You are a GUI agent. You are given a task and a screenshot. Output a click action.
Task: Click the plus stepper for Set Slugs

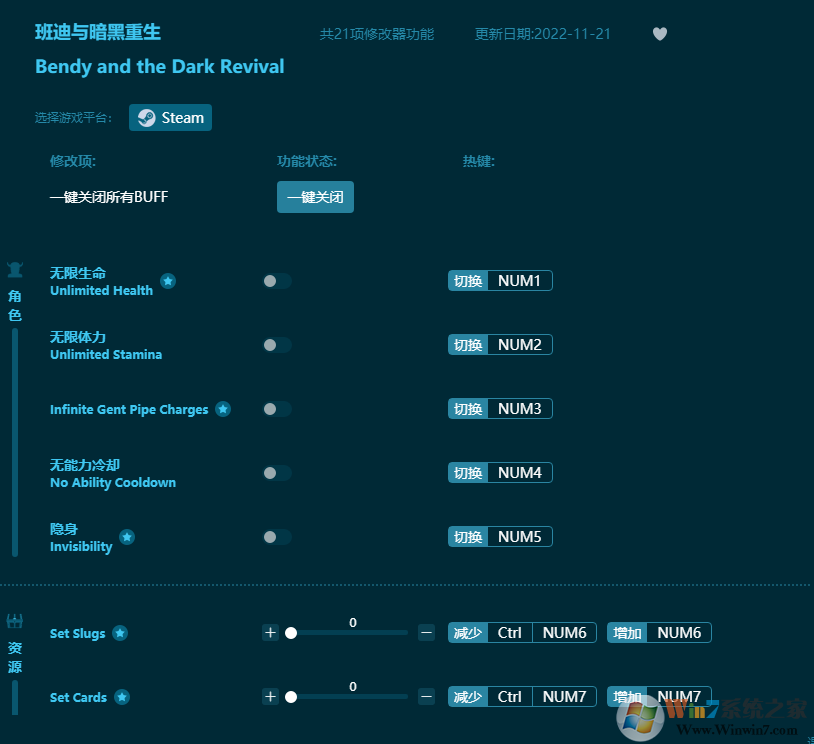[x=270, y=633]
